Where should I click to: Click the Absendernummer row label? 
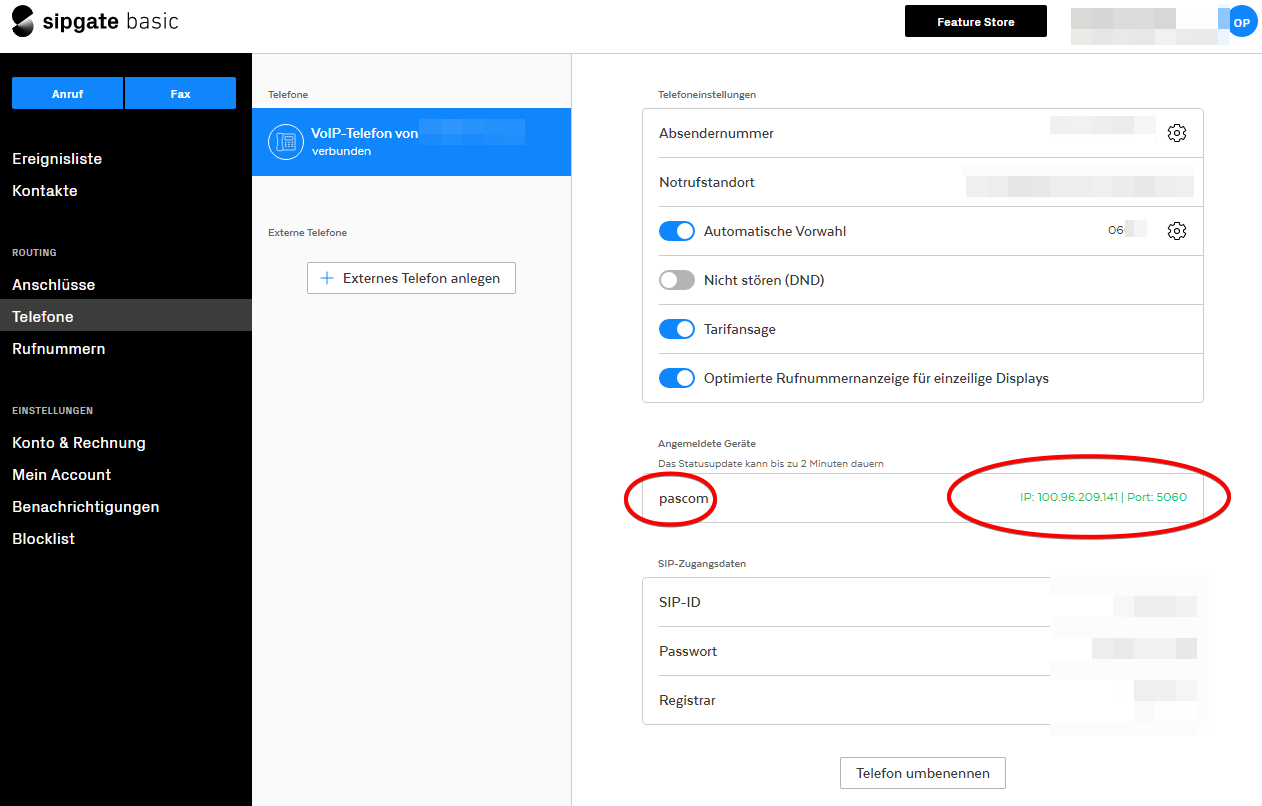pos(717,133)
